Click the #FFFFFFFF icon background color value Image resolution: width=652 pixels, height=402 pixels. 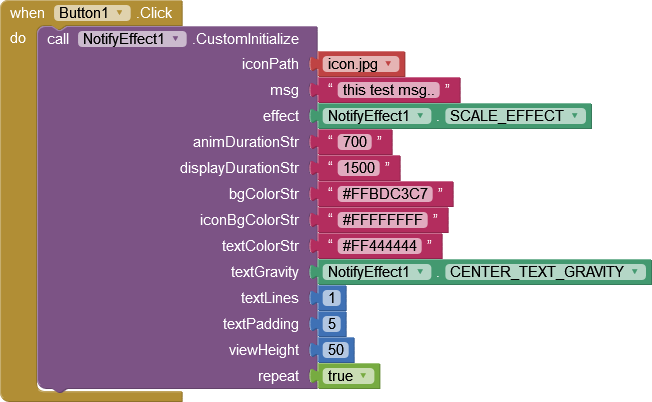(x=384, y=220)
